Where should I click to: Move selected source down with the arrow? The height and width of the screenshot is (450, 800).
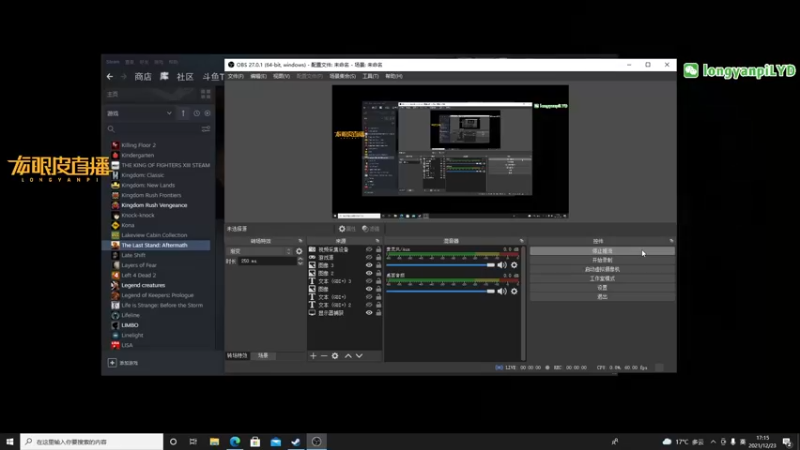tap(359, 356)
